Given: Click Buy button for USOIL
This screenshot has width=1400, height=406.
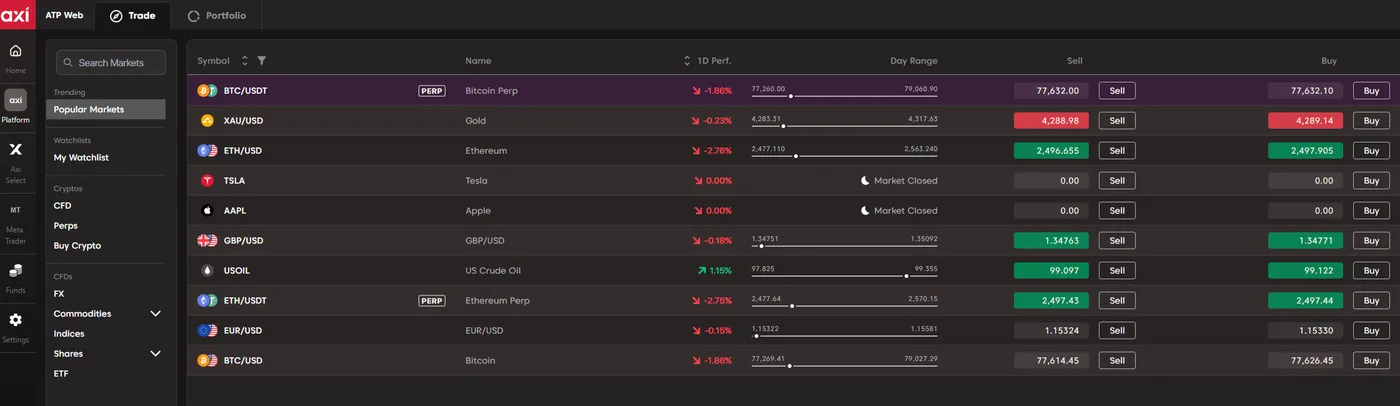Looking at the screenshot, I should 1371,270.
